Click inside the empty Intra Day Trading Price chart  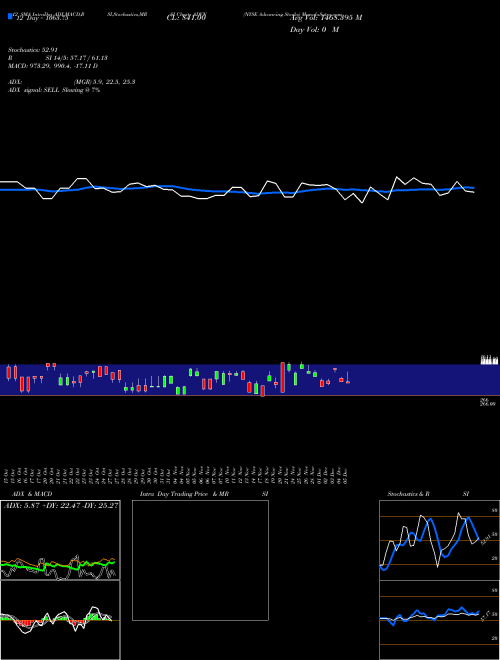click(200, 560)
